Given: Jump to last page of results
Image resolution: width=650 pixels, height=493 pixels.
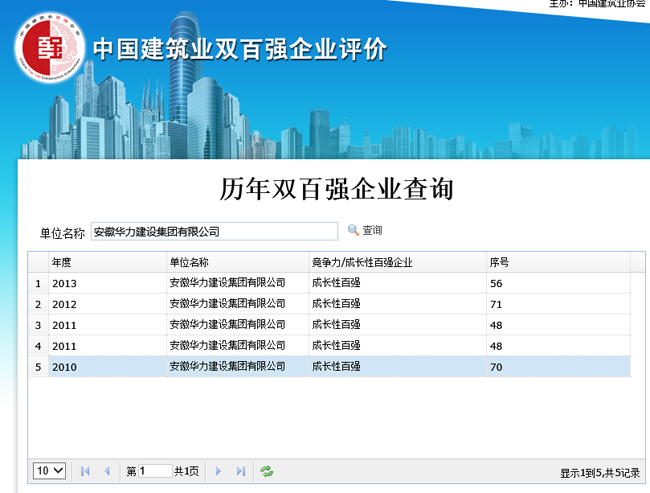Looking at the screenshot, I should pos(241,471).
